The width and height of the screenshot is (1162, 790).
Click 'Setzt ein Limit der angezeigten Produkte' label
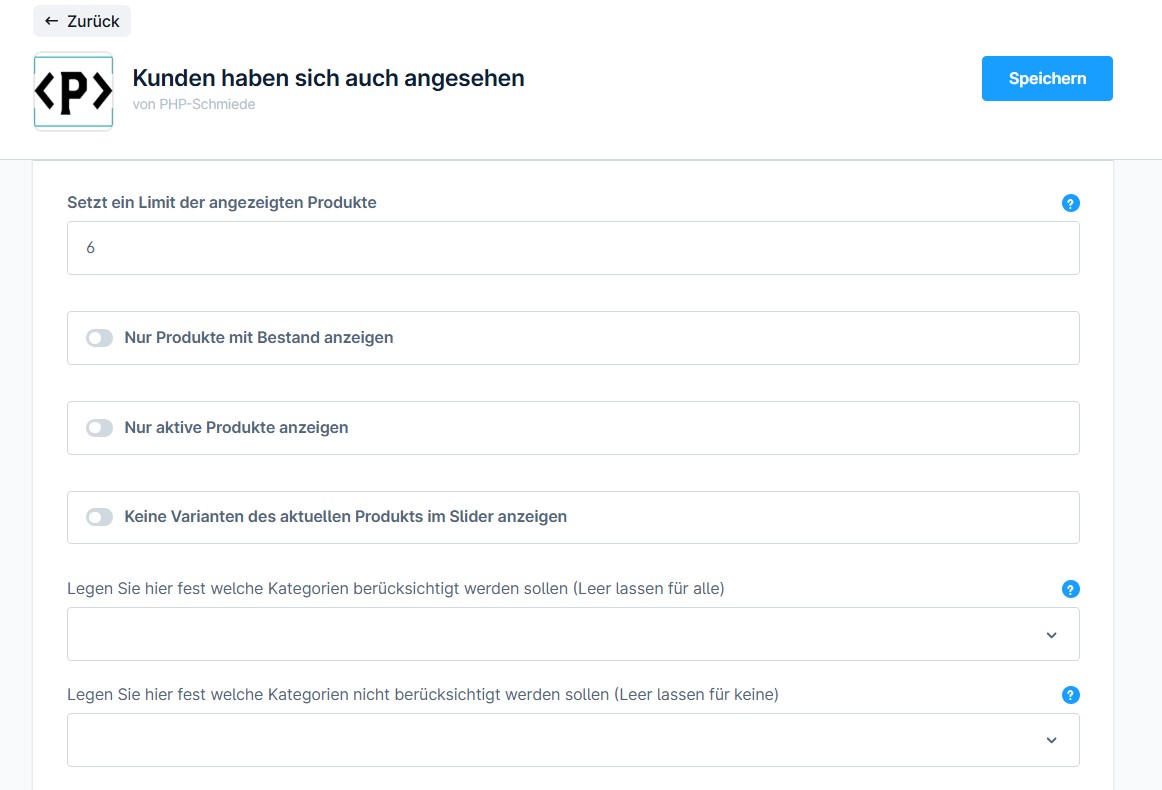pyautogui.click(x=221, y=202)
